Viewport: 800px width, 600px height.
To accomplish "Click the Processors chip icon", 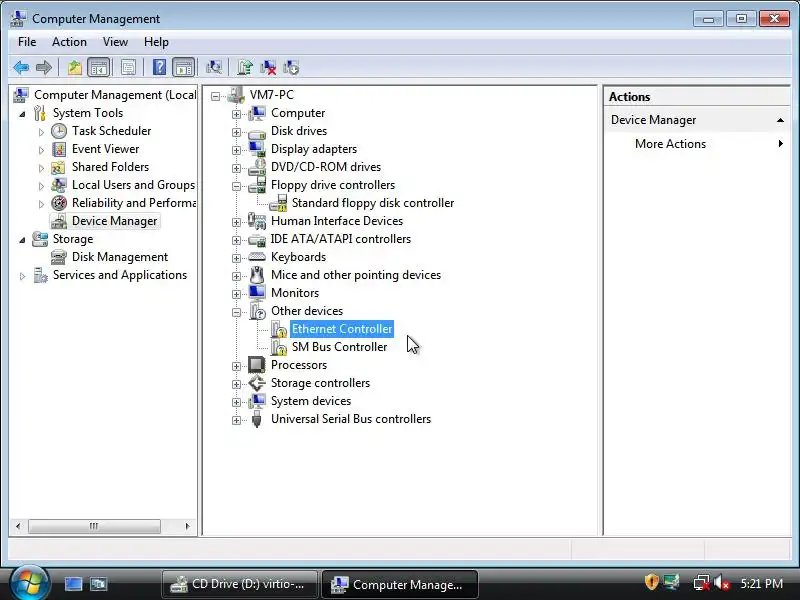I will [x=256, y=365].
